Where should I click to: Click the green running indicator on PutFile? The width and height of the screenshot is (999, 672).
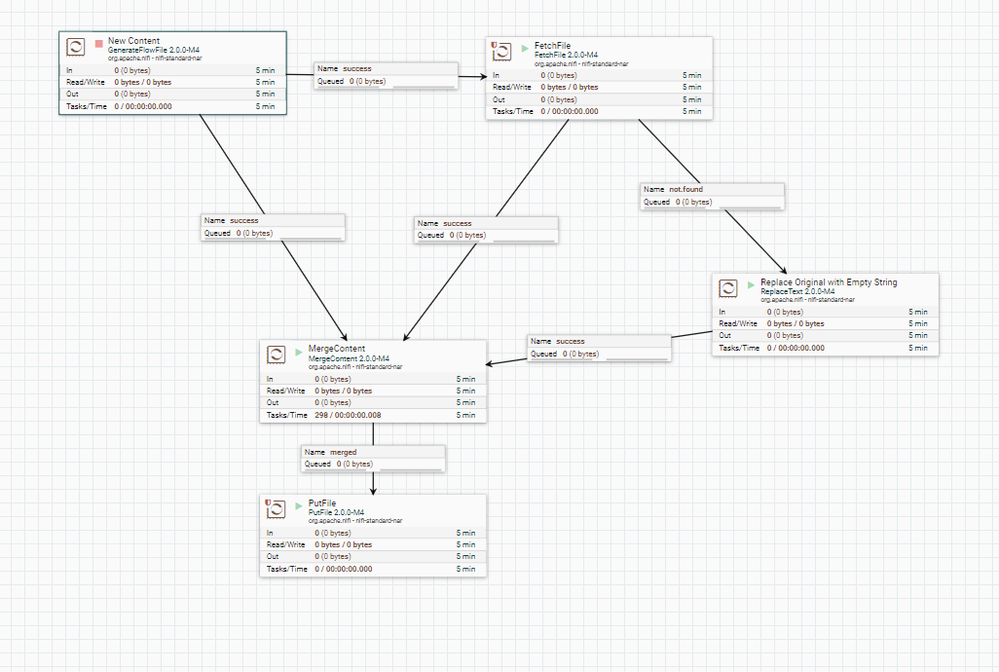[x=299, y=506]
